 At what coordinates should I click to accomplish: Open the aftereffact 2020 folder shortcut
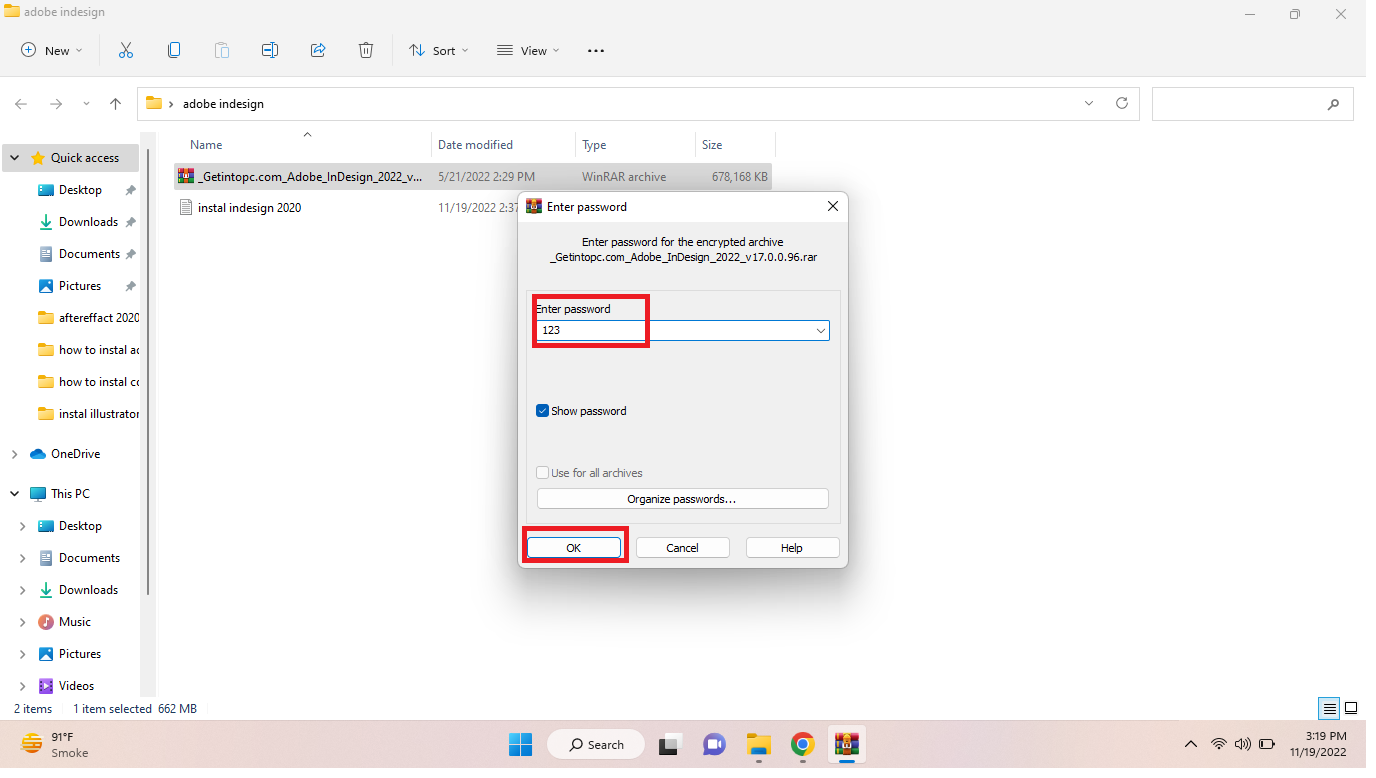click(x=88, y=318)
